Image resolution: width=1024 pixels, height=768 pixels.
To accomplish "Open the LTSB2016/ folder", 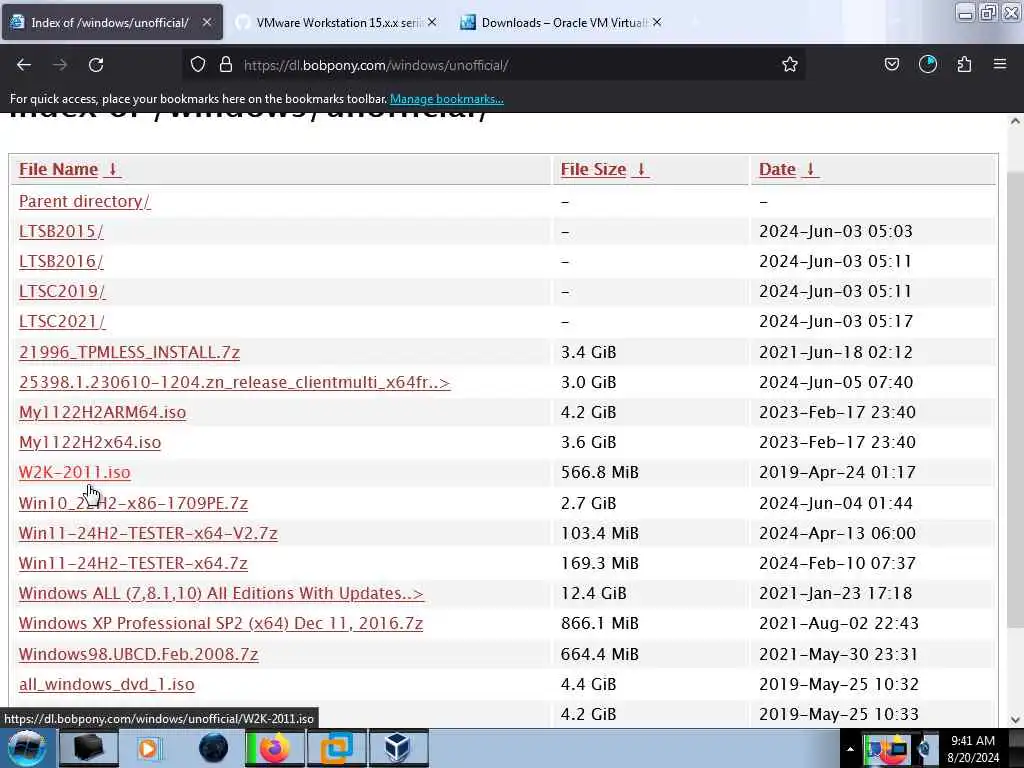I will pyautogui.click(x=61, y=261).
